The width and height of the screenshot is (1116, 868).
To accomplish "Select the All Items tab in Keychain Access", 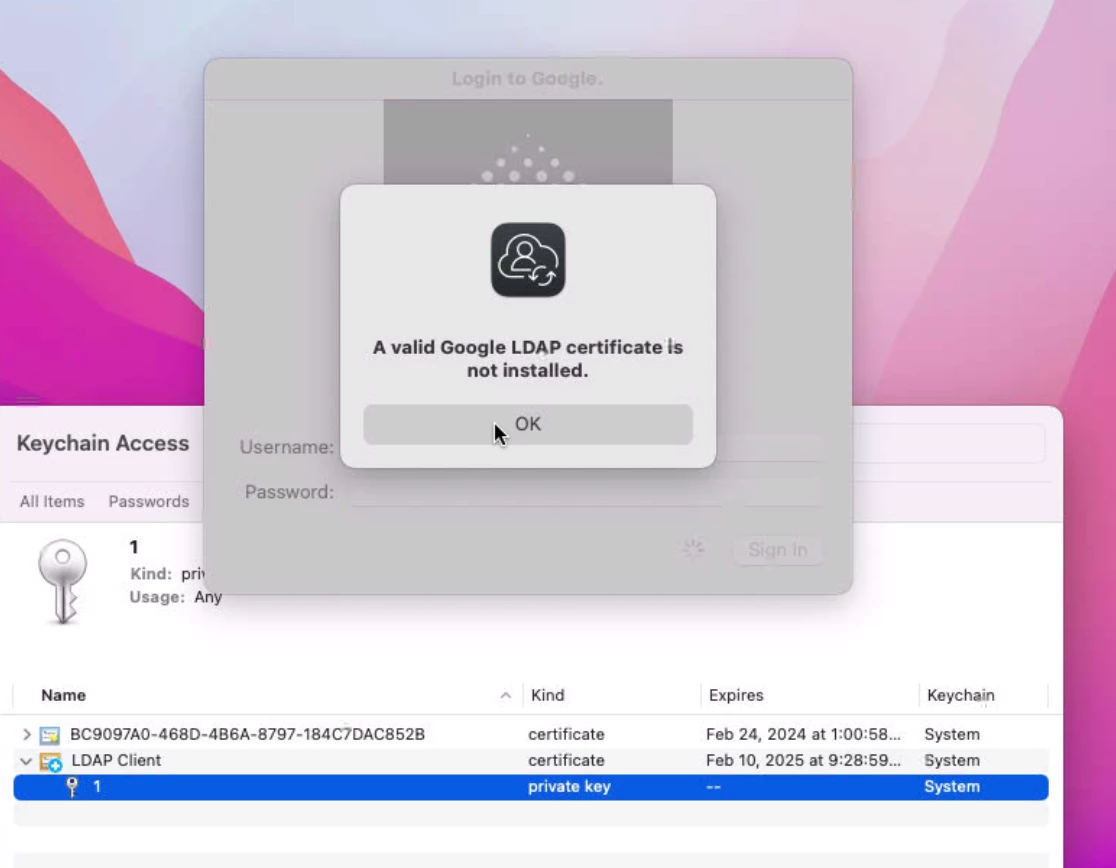I will pyautogui.click(x=52, y=502).
